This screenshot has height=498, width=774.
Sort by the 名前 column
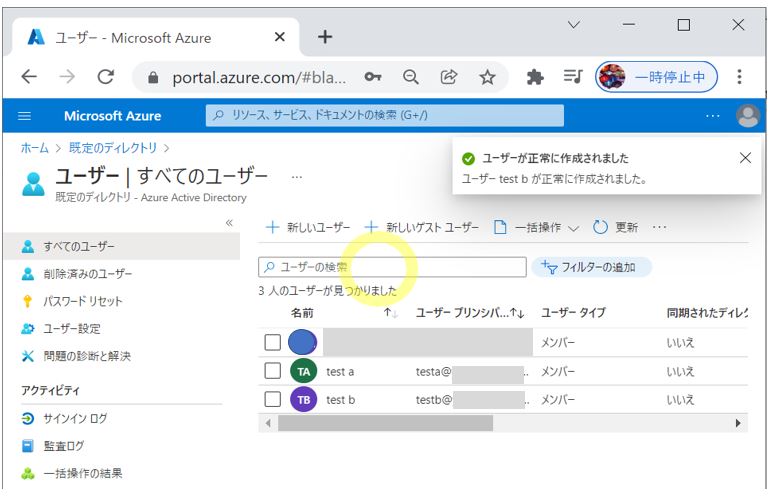pyautogui.click(x=302, y=313)
